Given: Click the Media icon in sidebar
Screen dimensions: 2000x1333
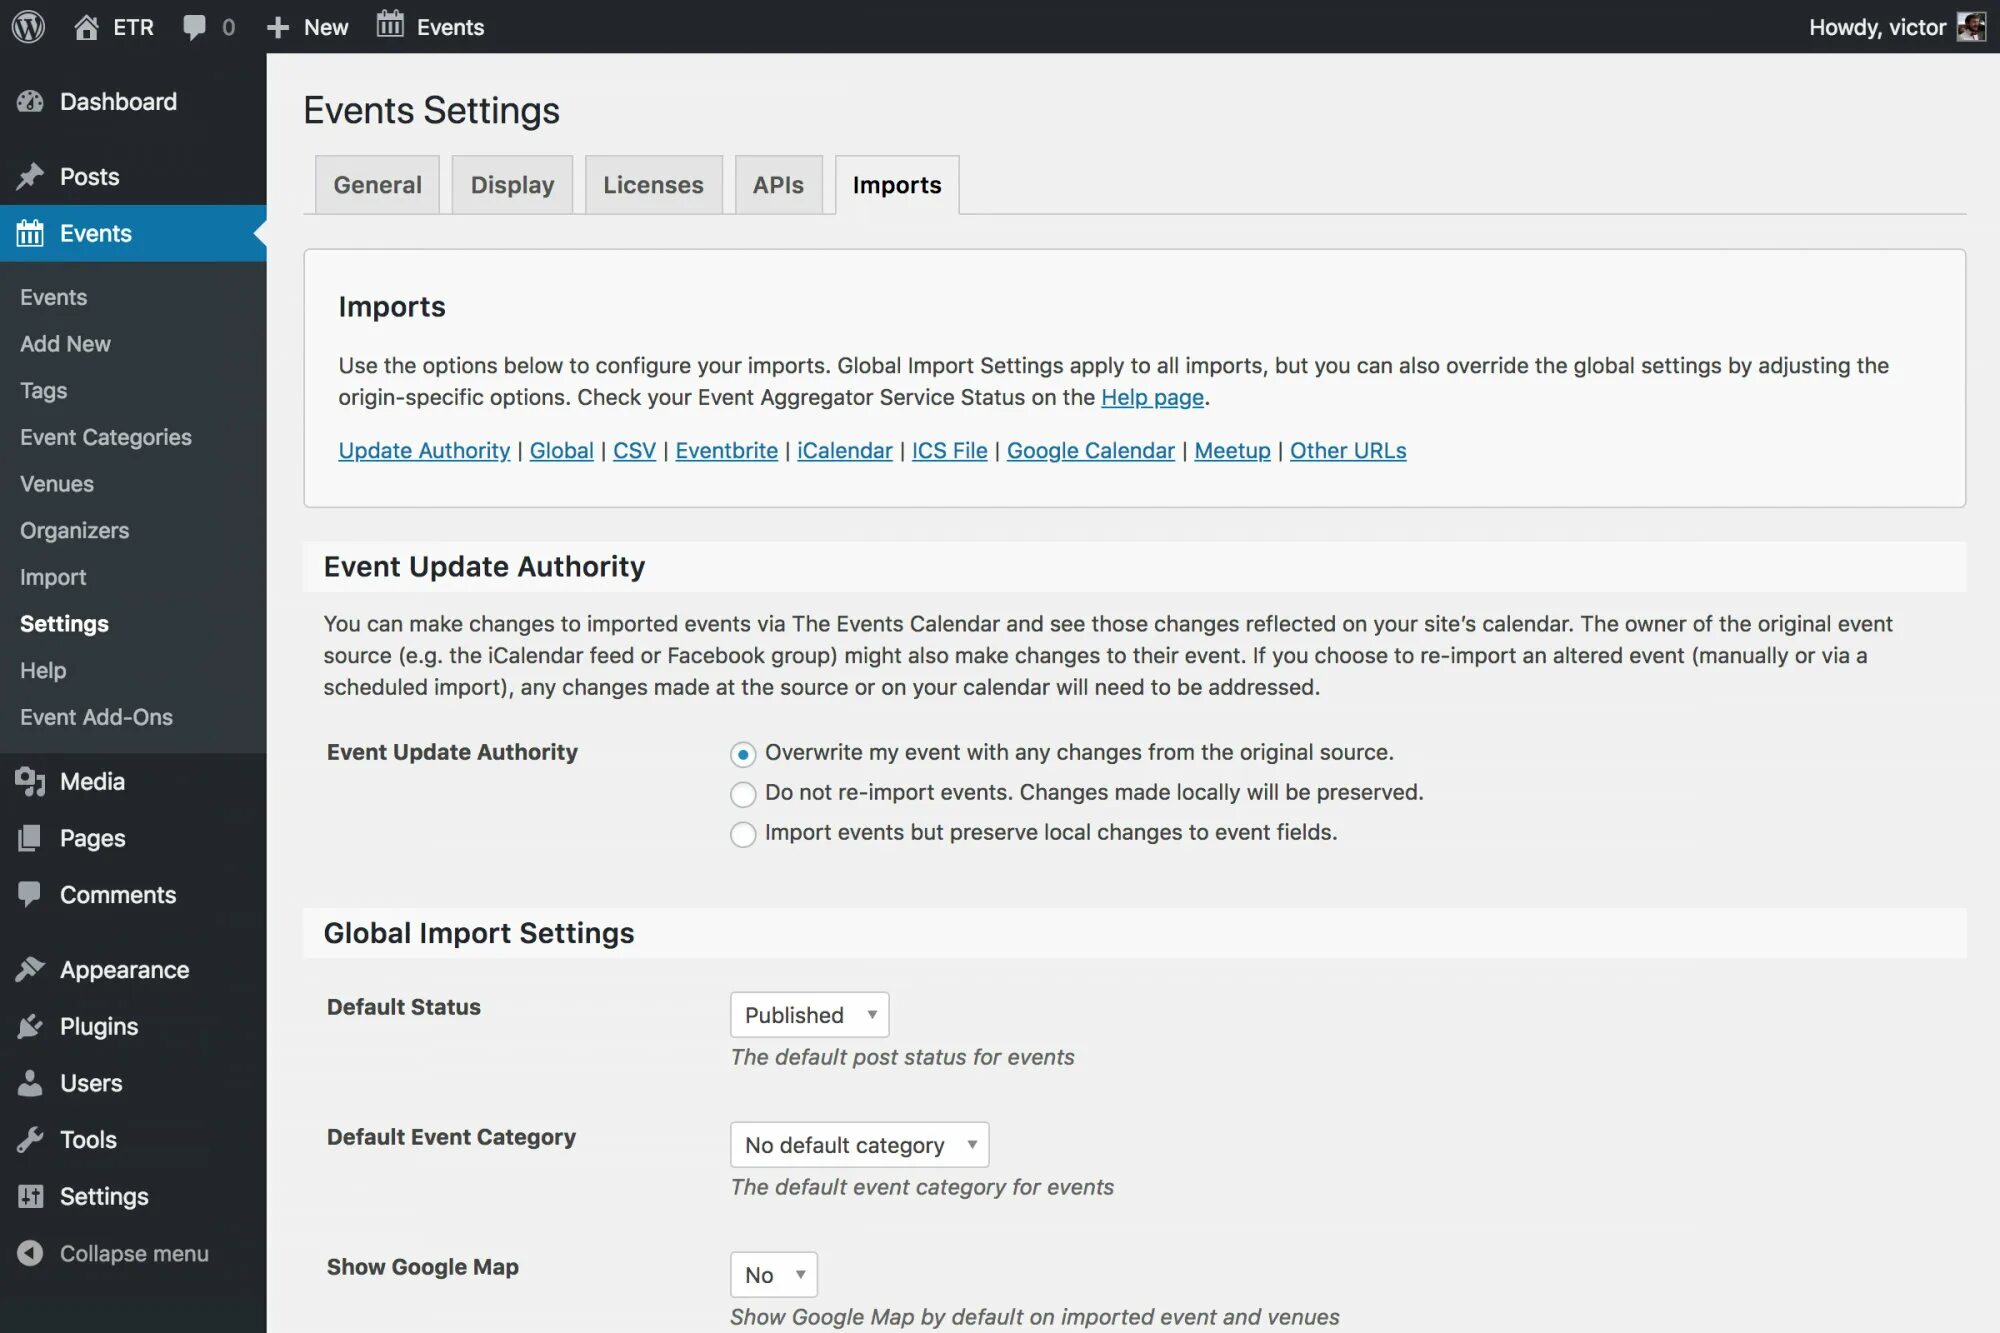Looking at the screenshot, I should pos(30,781).
